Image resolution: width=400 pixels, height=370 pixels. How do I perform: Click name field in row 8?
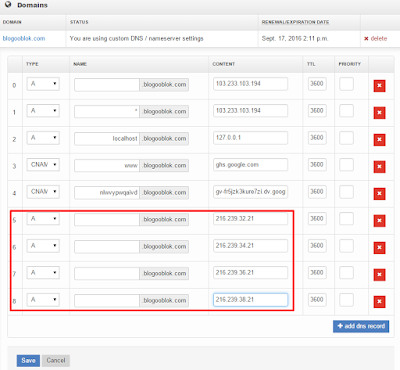(x=107, y=301)
